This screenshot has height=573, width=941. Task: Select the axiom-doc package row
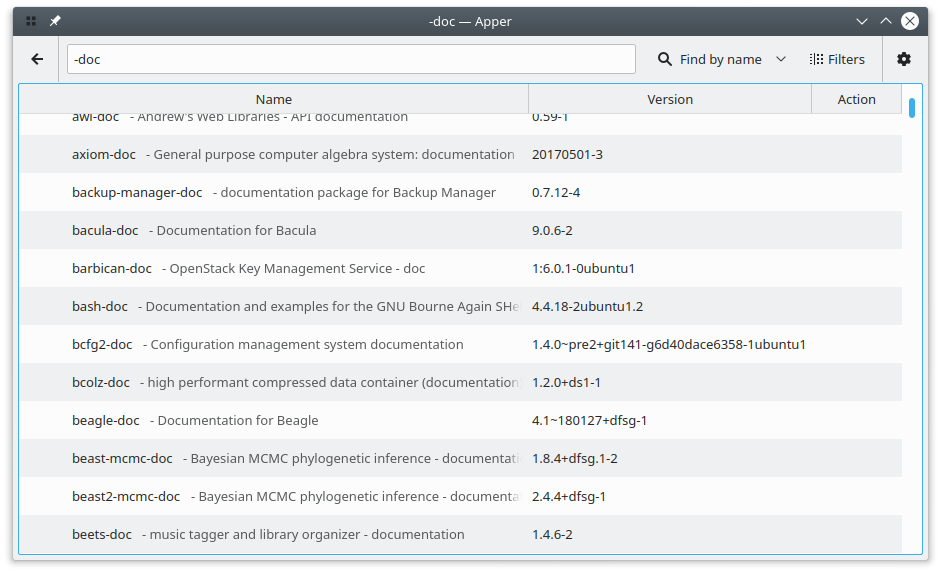pos(104,154)
